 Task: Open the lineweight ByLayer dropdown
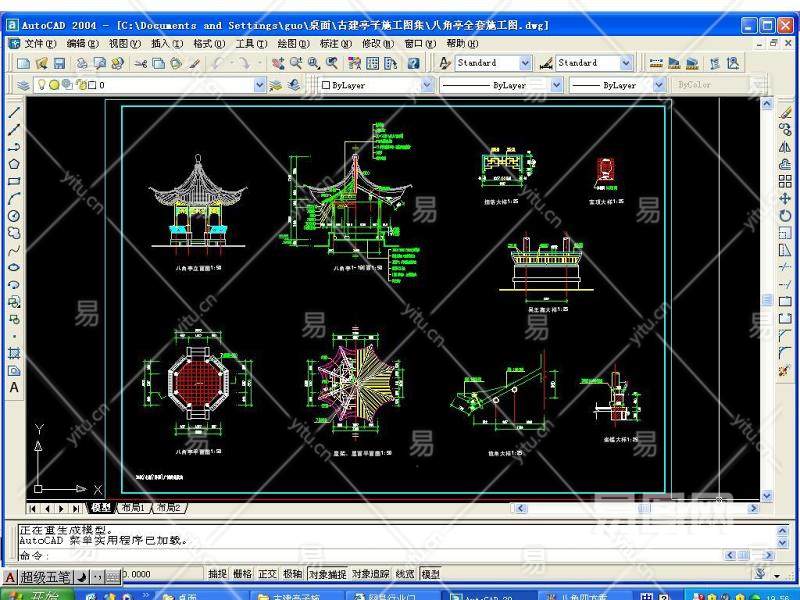point(659,85)
